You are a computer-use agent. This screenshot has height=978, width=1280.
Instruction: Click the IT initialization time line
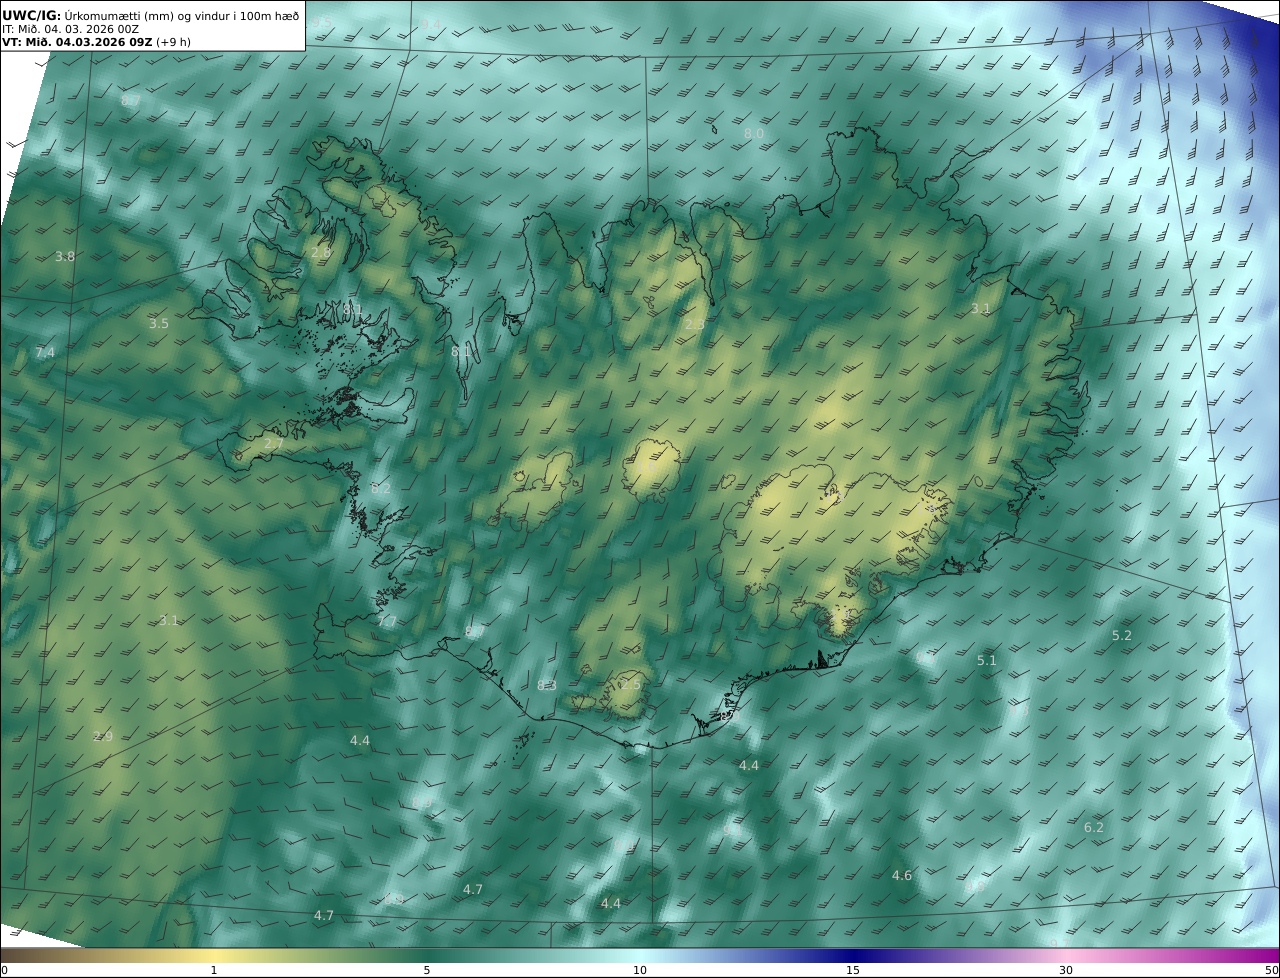[x=70, y=29]
